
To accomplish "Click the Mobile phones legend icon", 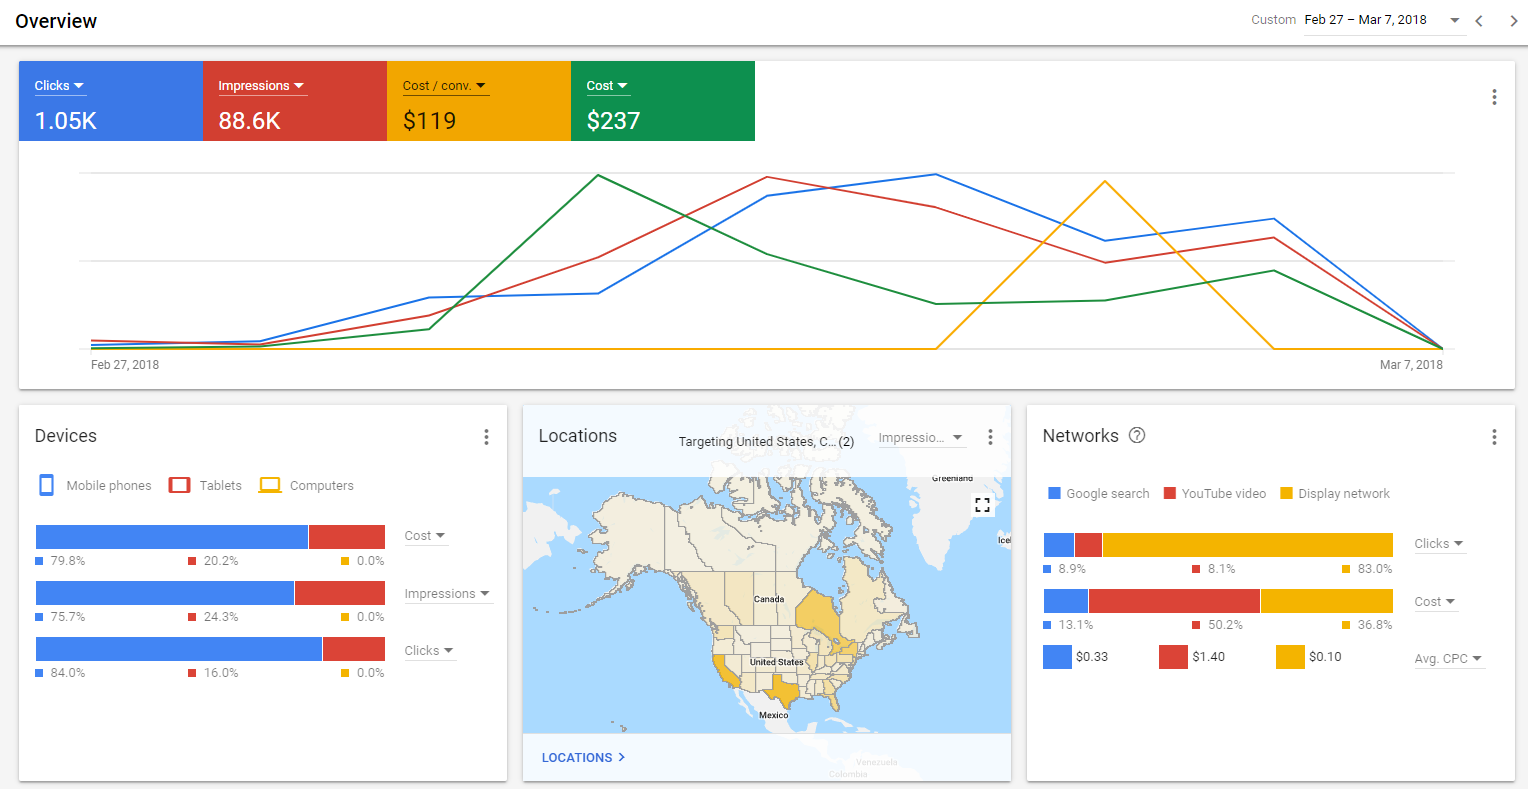I will tap(46, 485).
